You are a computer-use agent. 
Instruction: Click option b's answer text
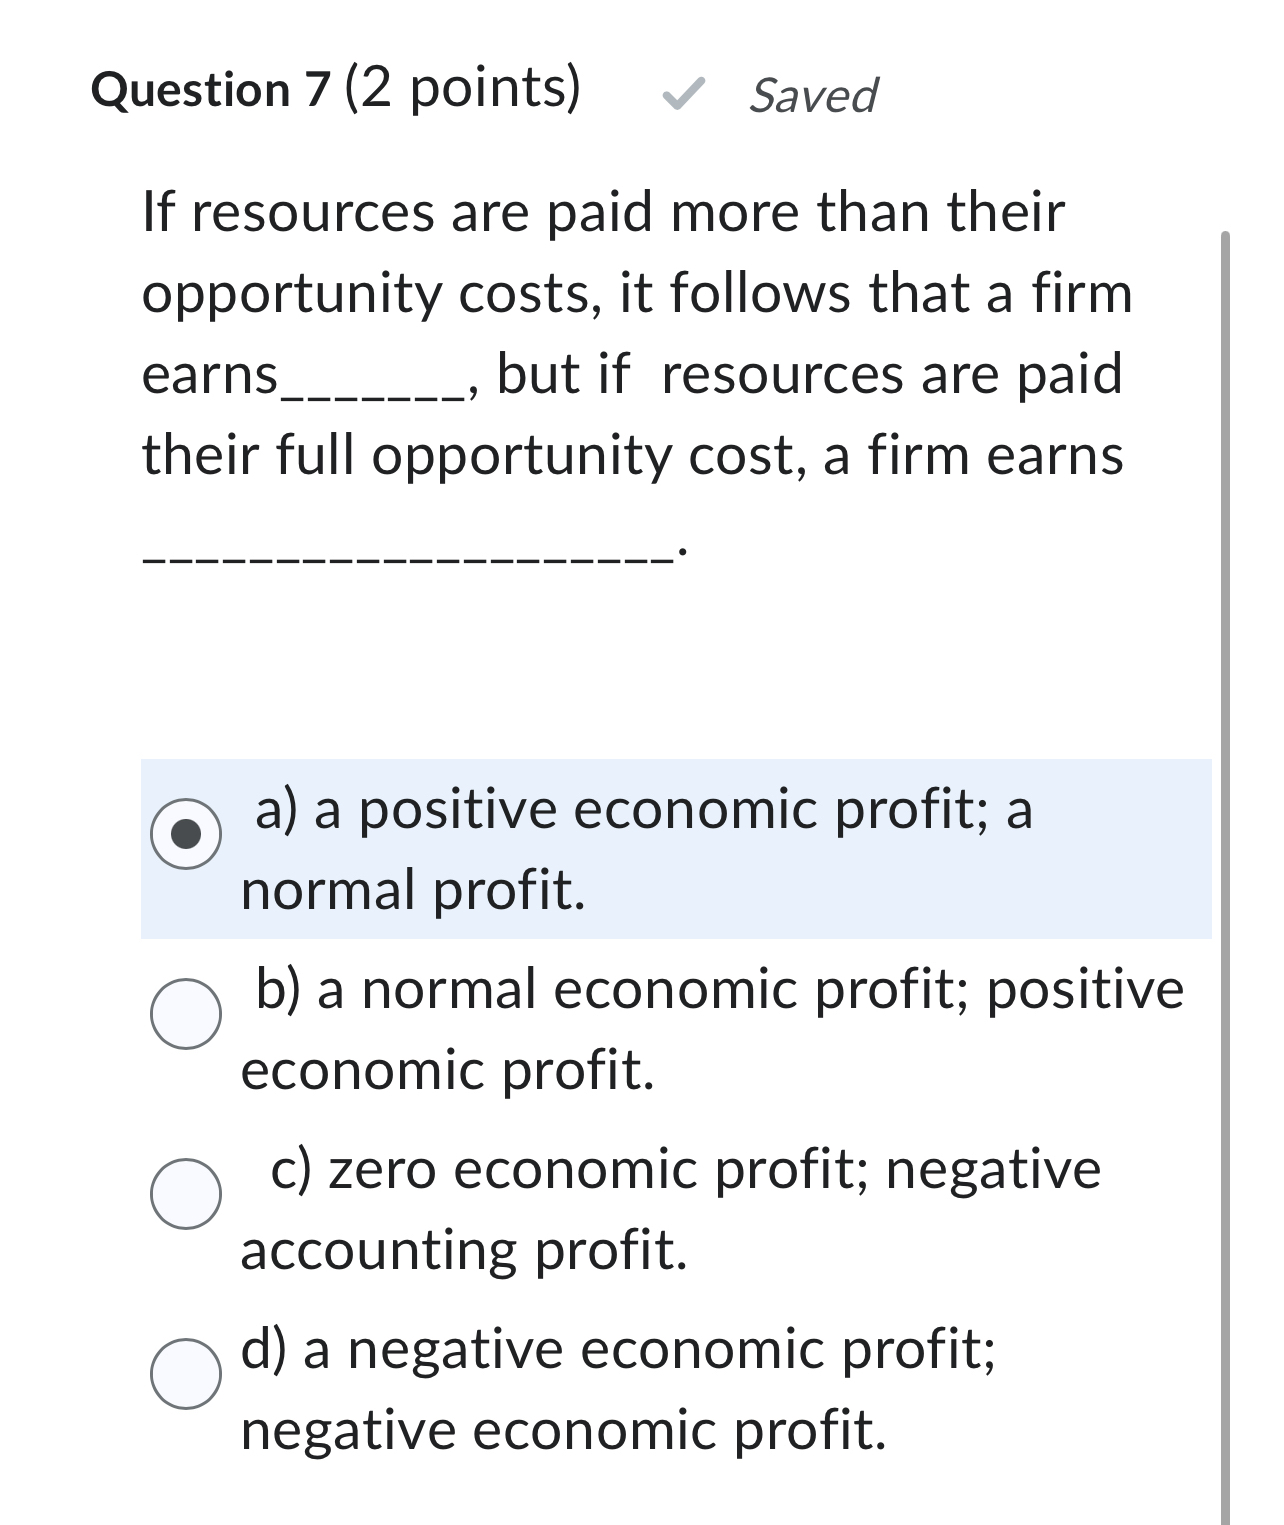[700, 1030]
